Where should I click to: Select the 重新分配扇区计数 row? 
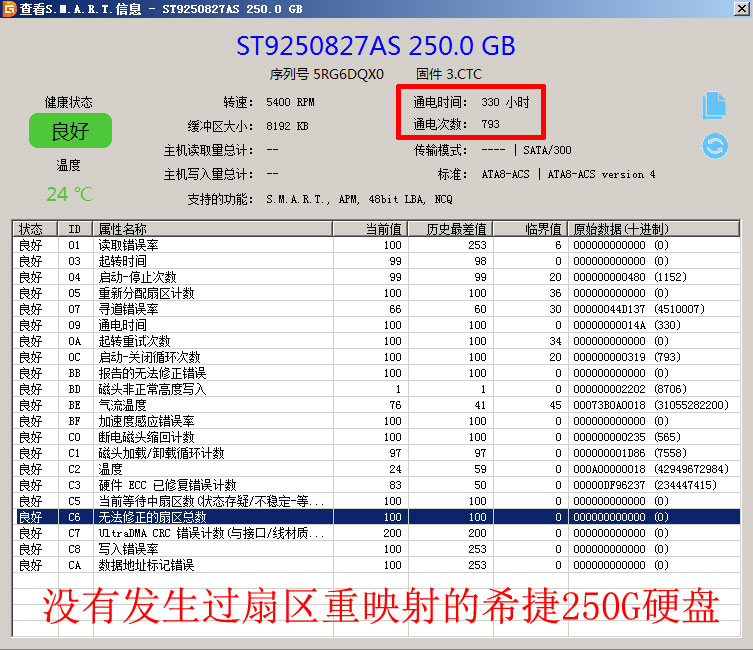(x=376, y=293)
